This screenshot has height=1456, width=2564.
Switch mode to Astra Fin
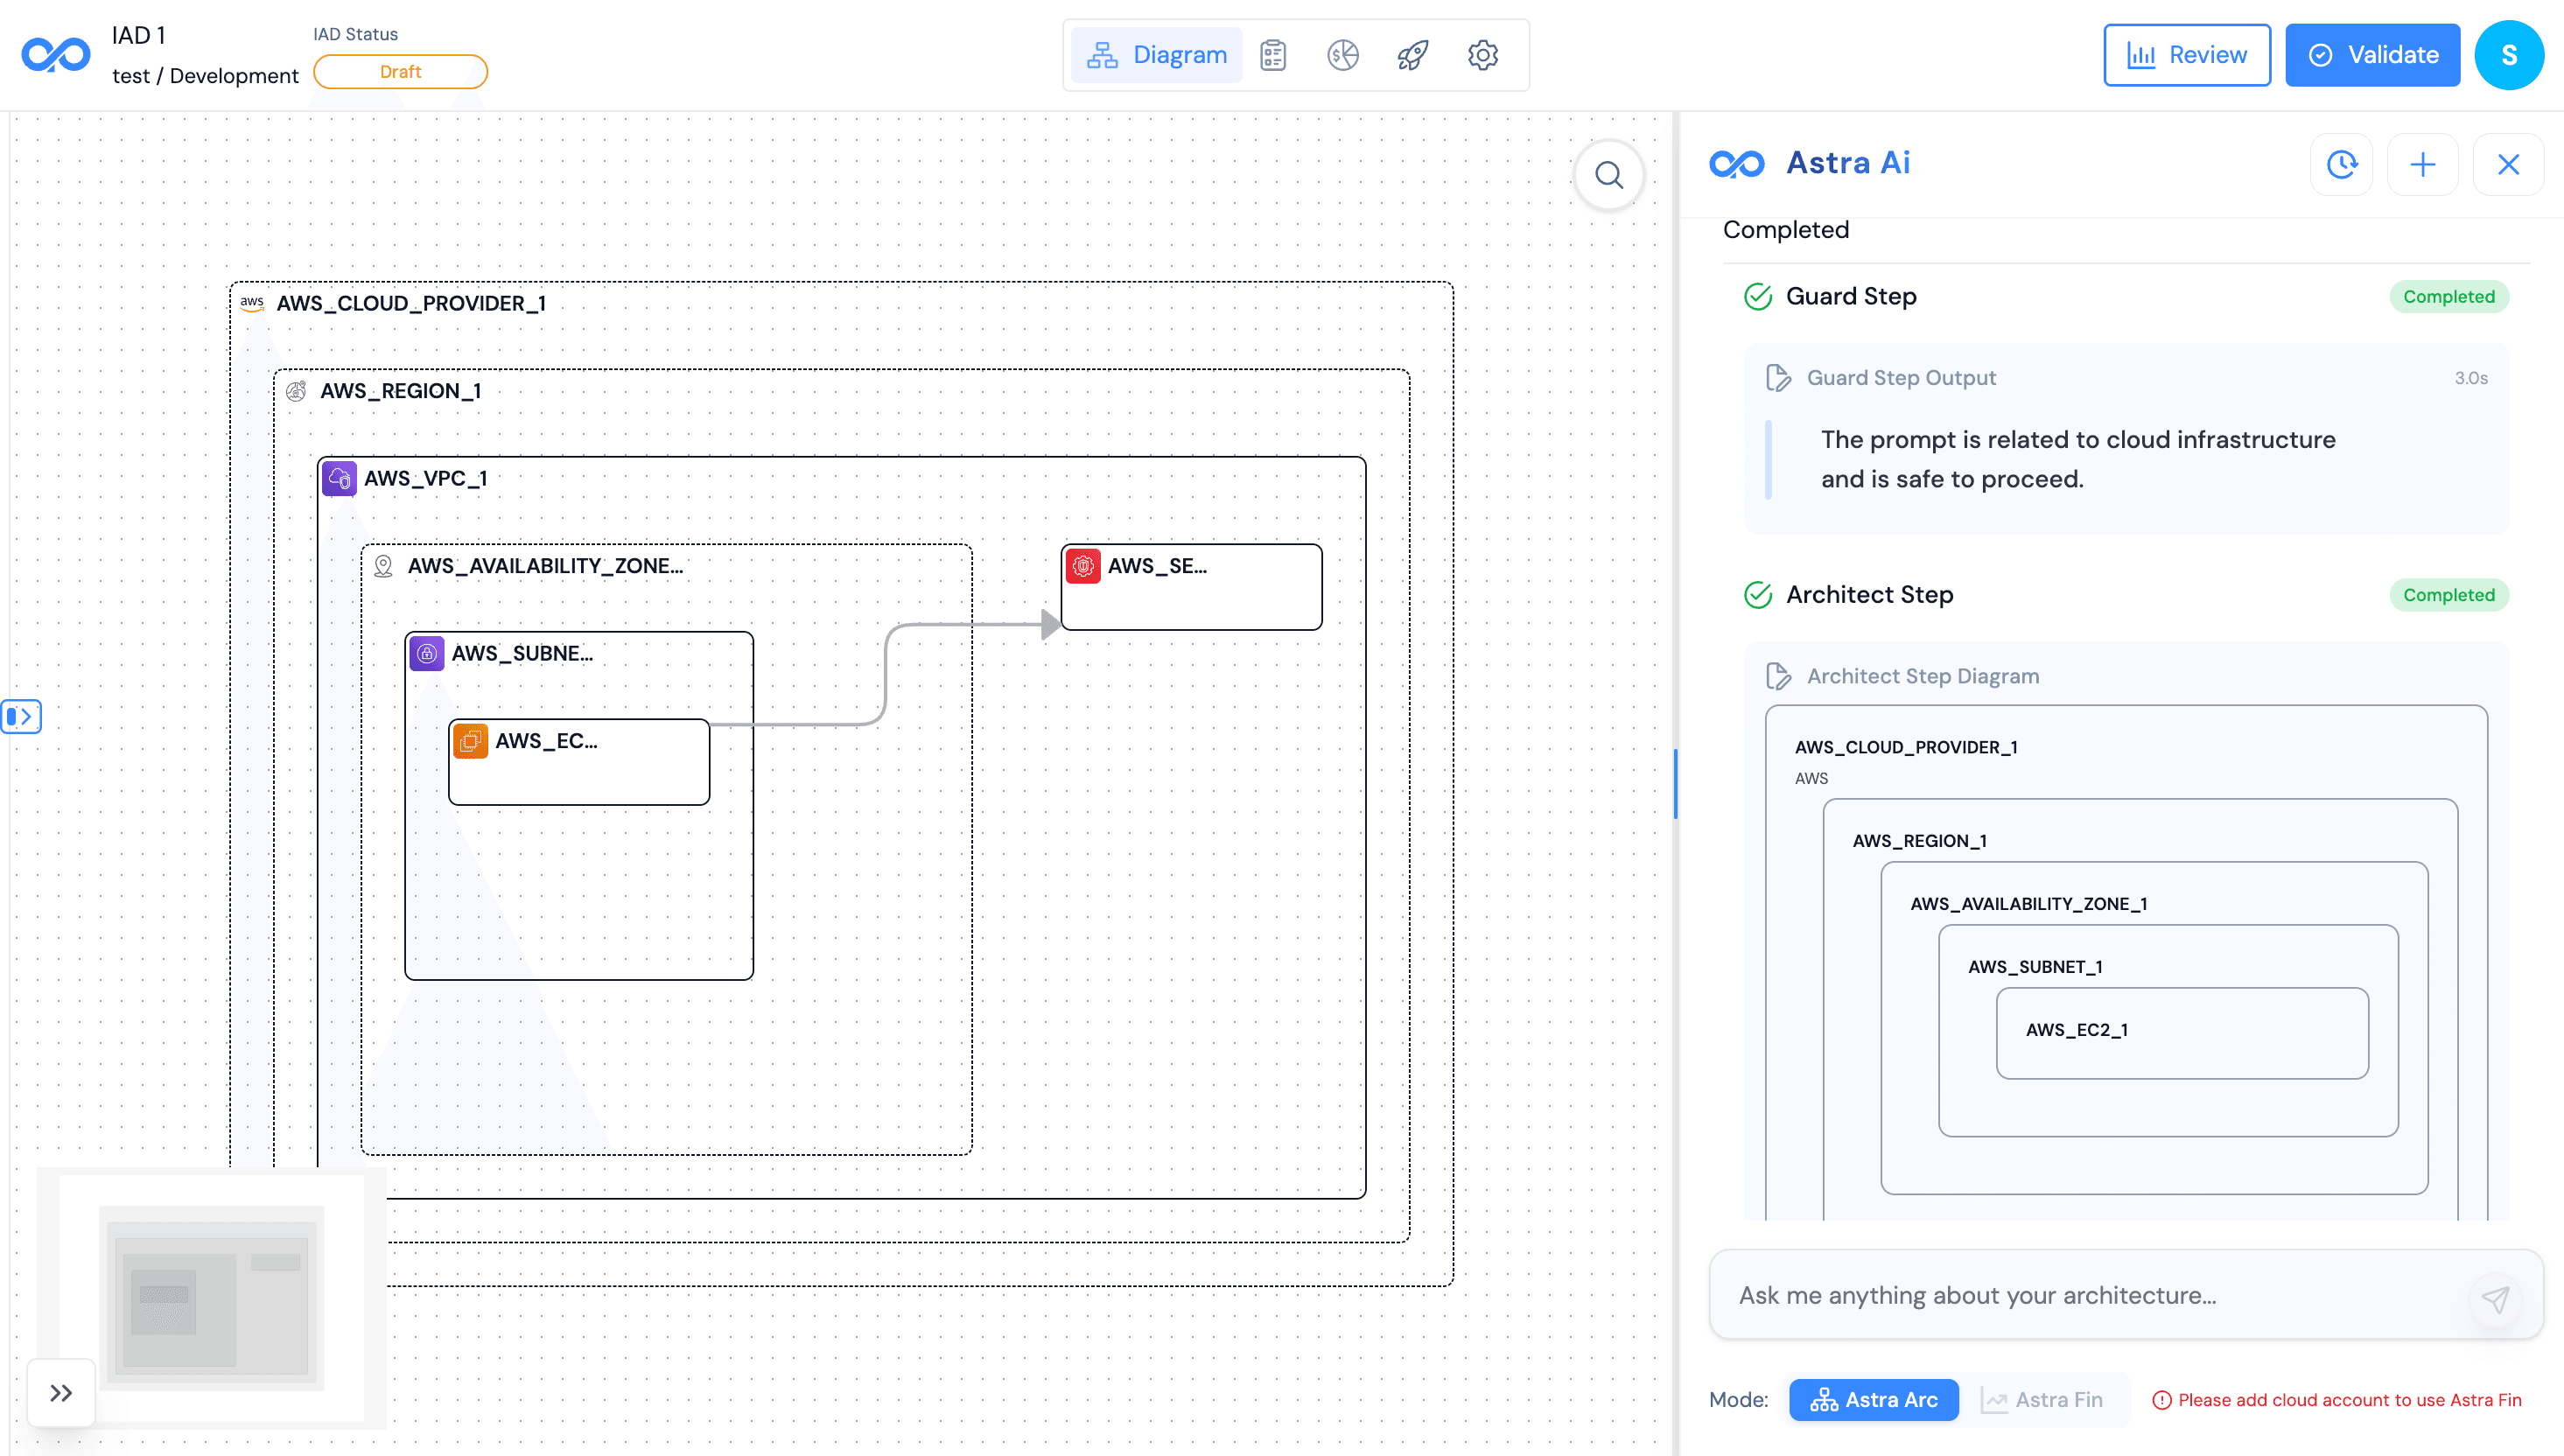[x=2042, y=1399]
